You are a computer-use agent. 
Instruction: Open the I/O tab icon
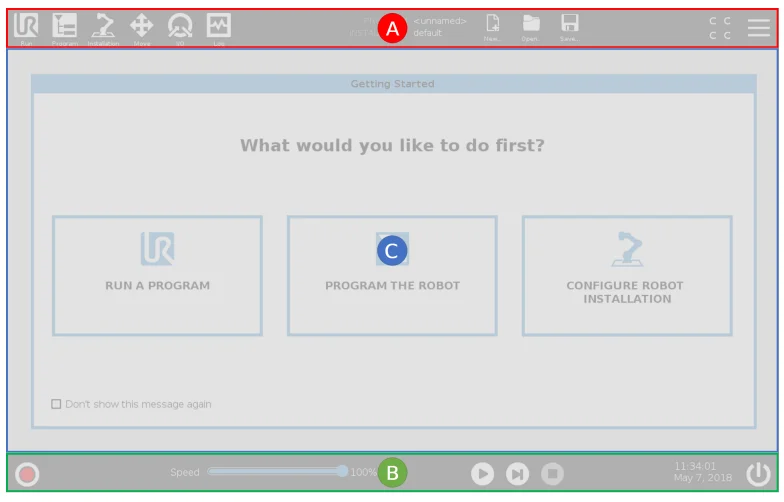point(180,27)
